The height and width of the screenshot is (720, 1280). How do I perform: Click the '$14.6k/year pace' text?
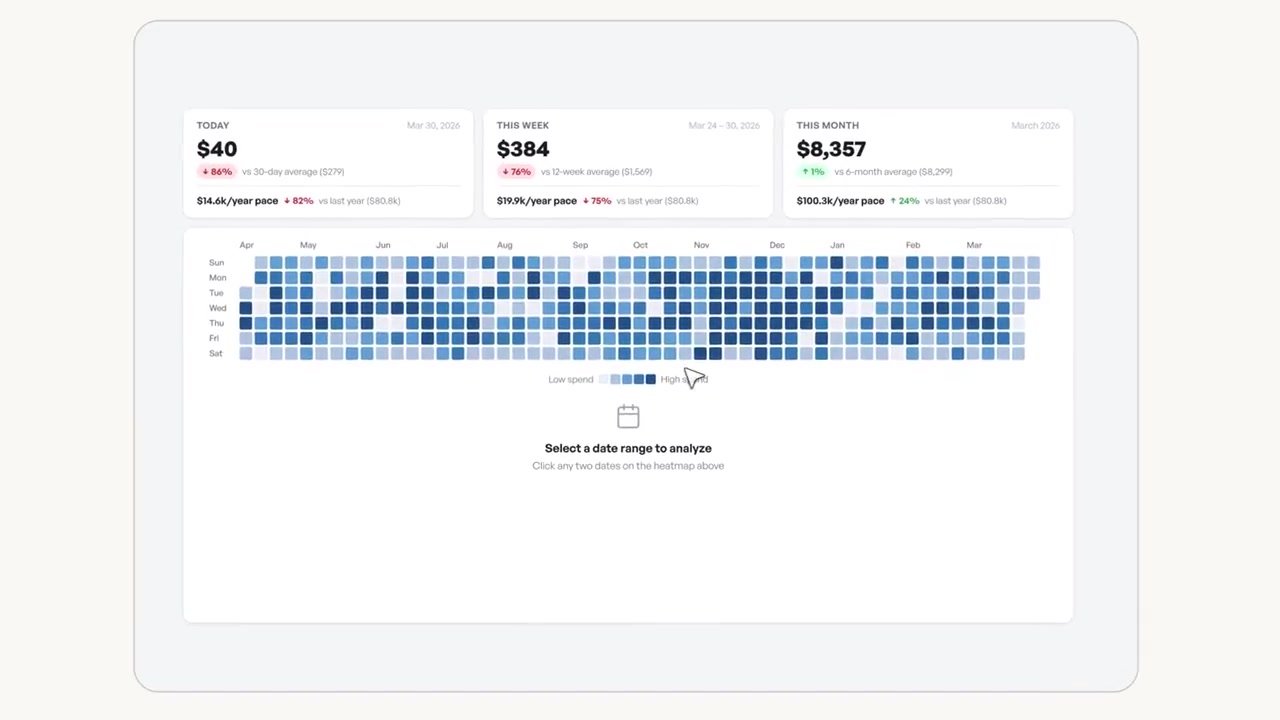[237, 201]
